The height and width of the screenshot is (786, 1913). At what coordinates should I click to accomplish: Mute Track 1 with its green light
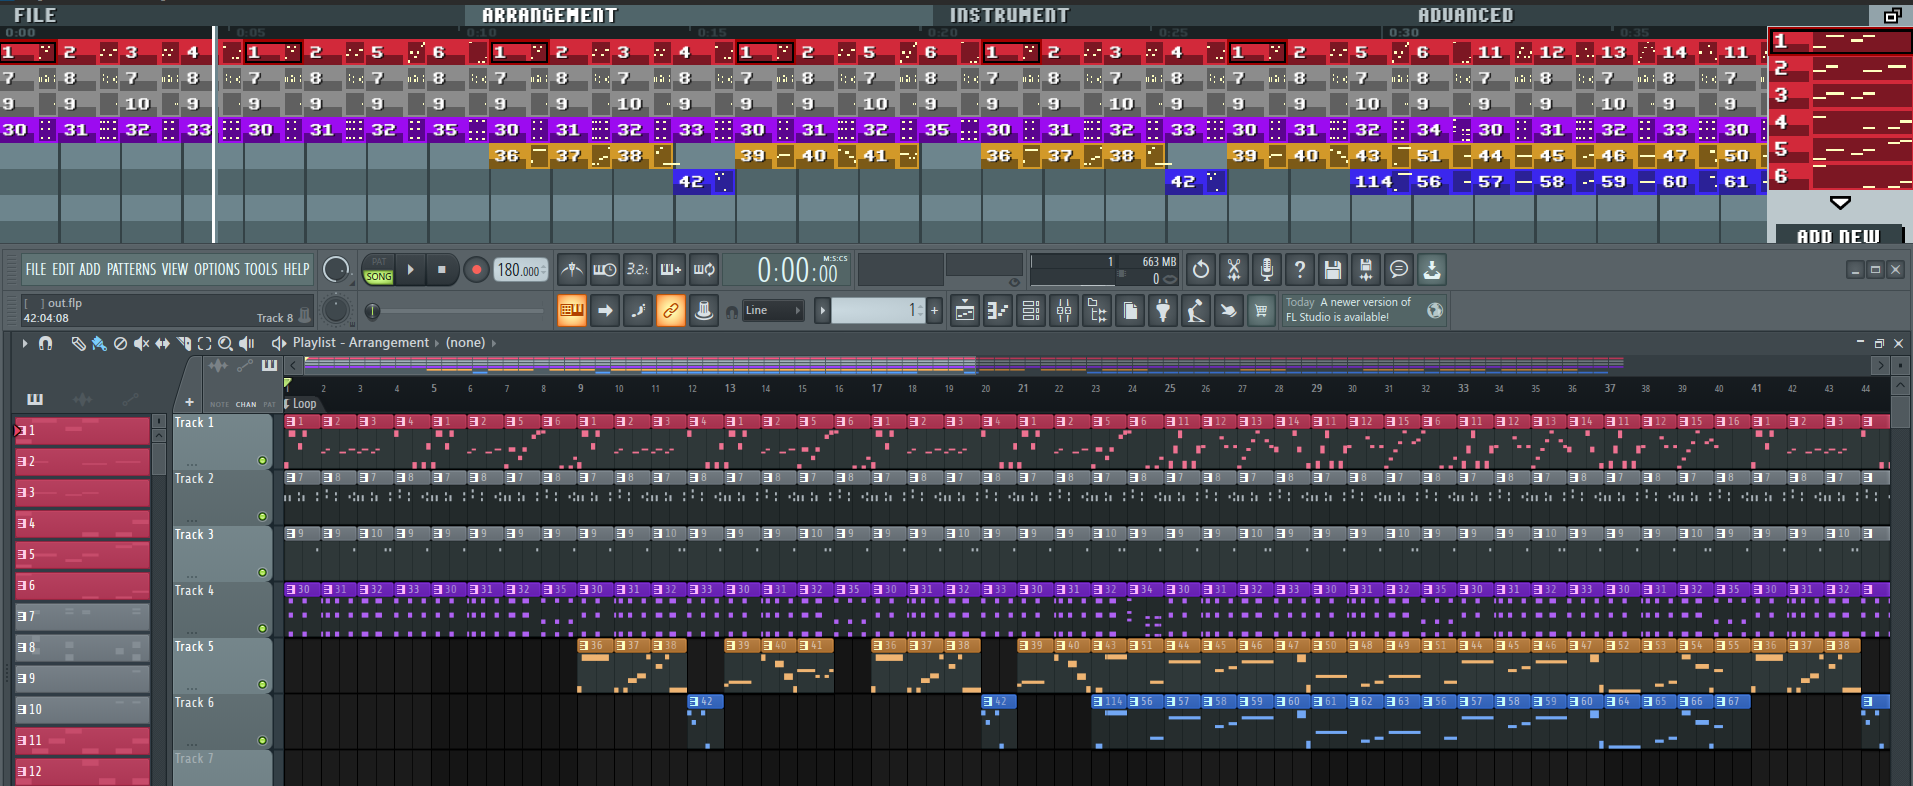[262, 461]
